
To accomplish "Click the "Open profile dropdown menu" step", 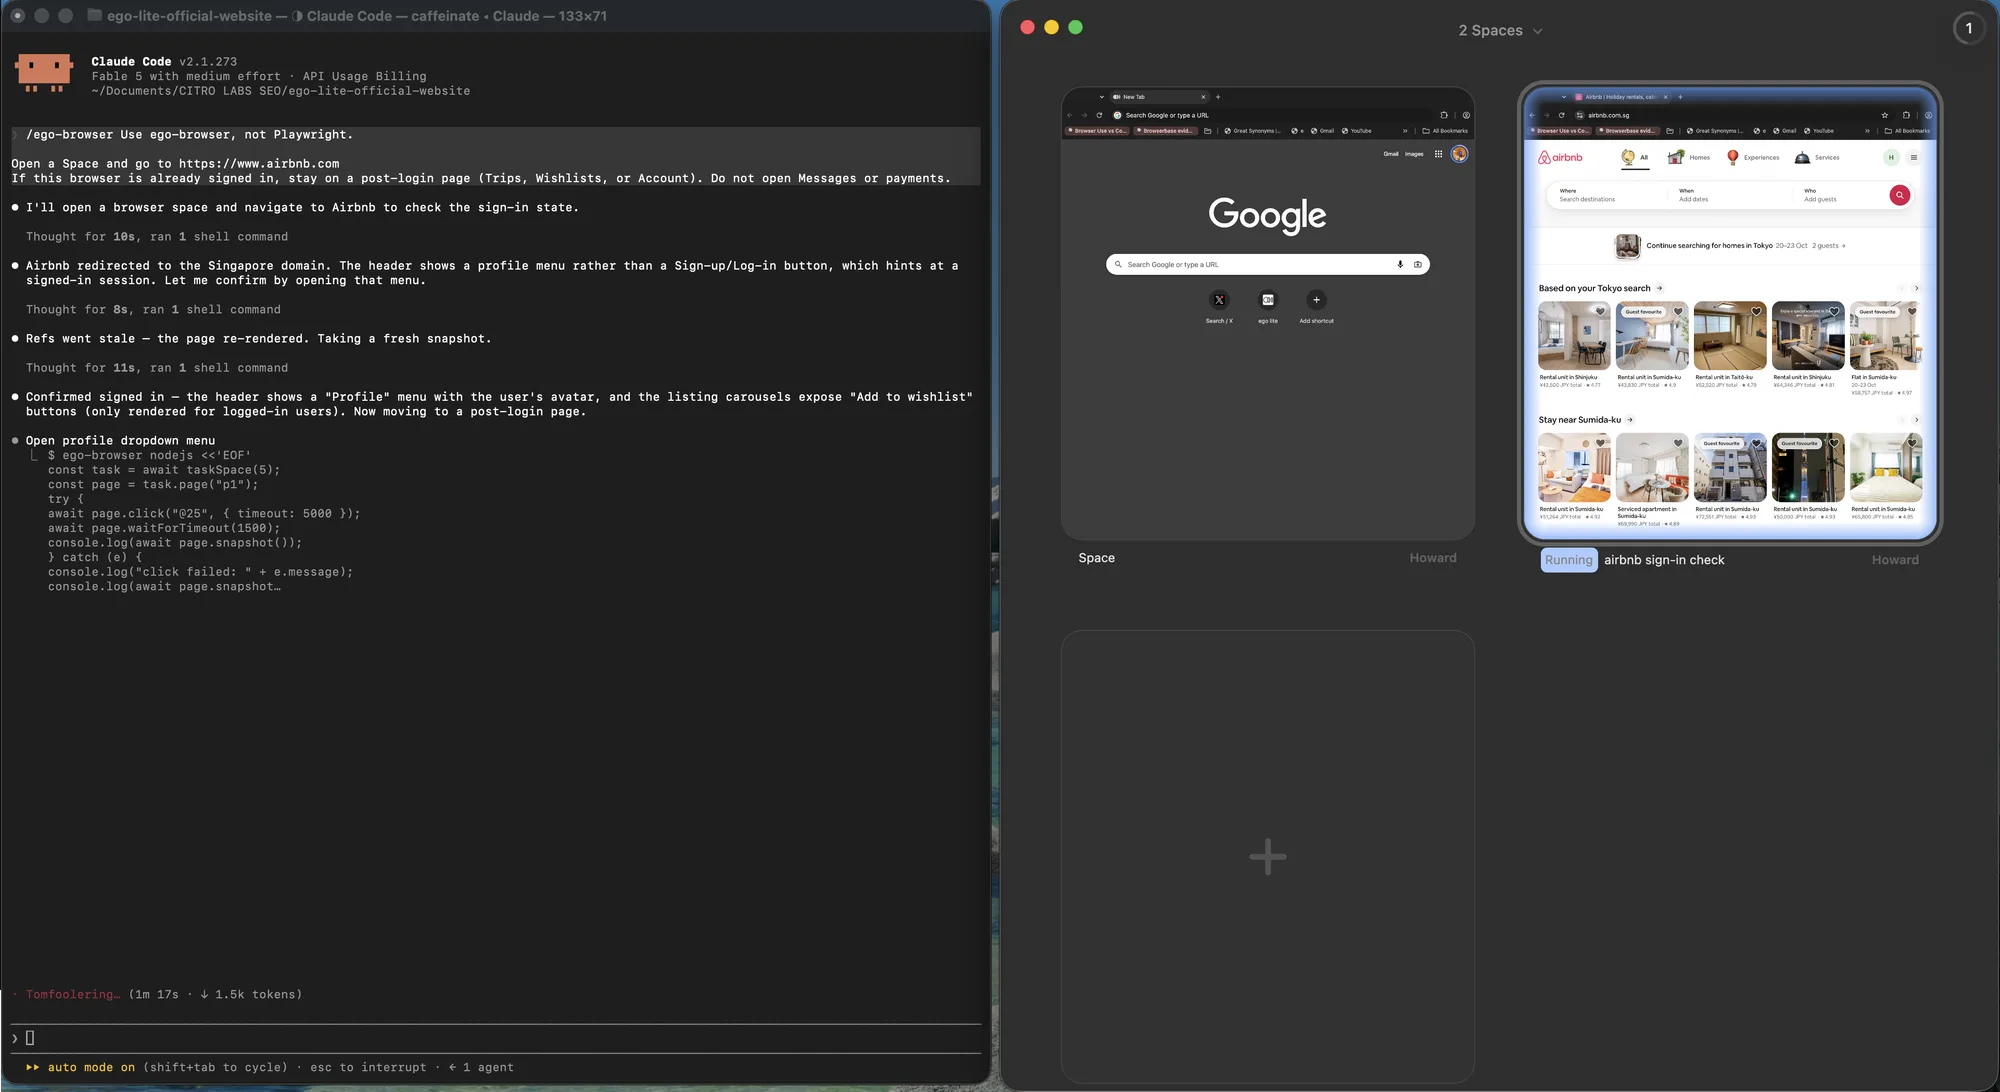I will pos(120,441).
